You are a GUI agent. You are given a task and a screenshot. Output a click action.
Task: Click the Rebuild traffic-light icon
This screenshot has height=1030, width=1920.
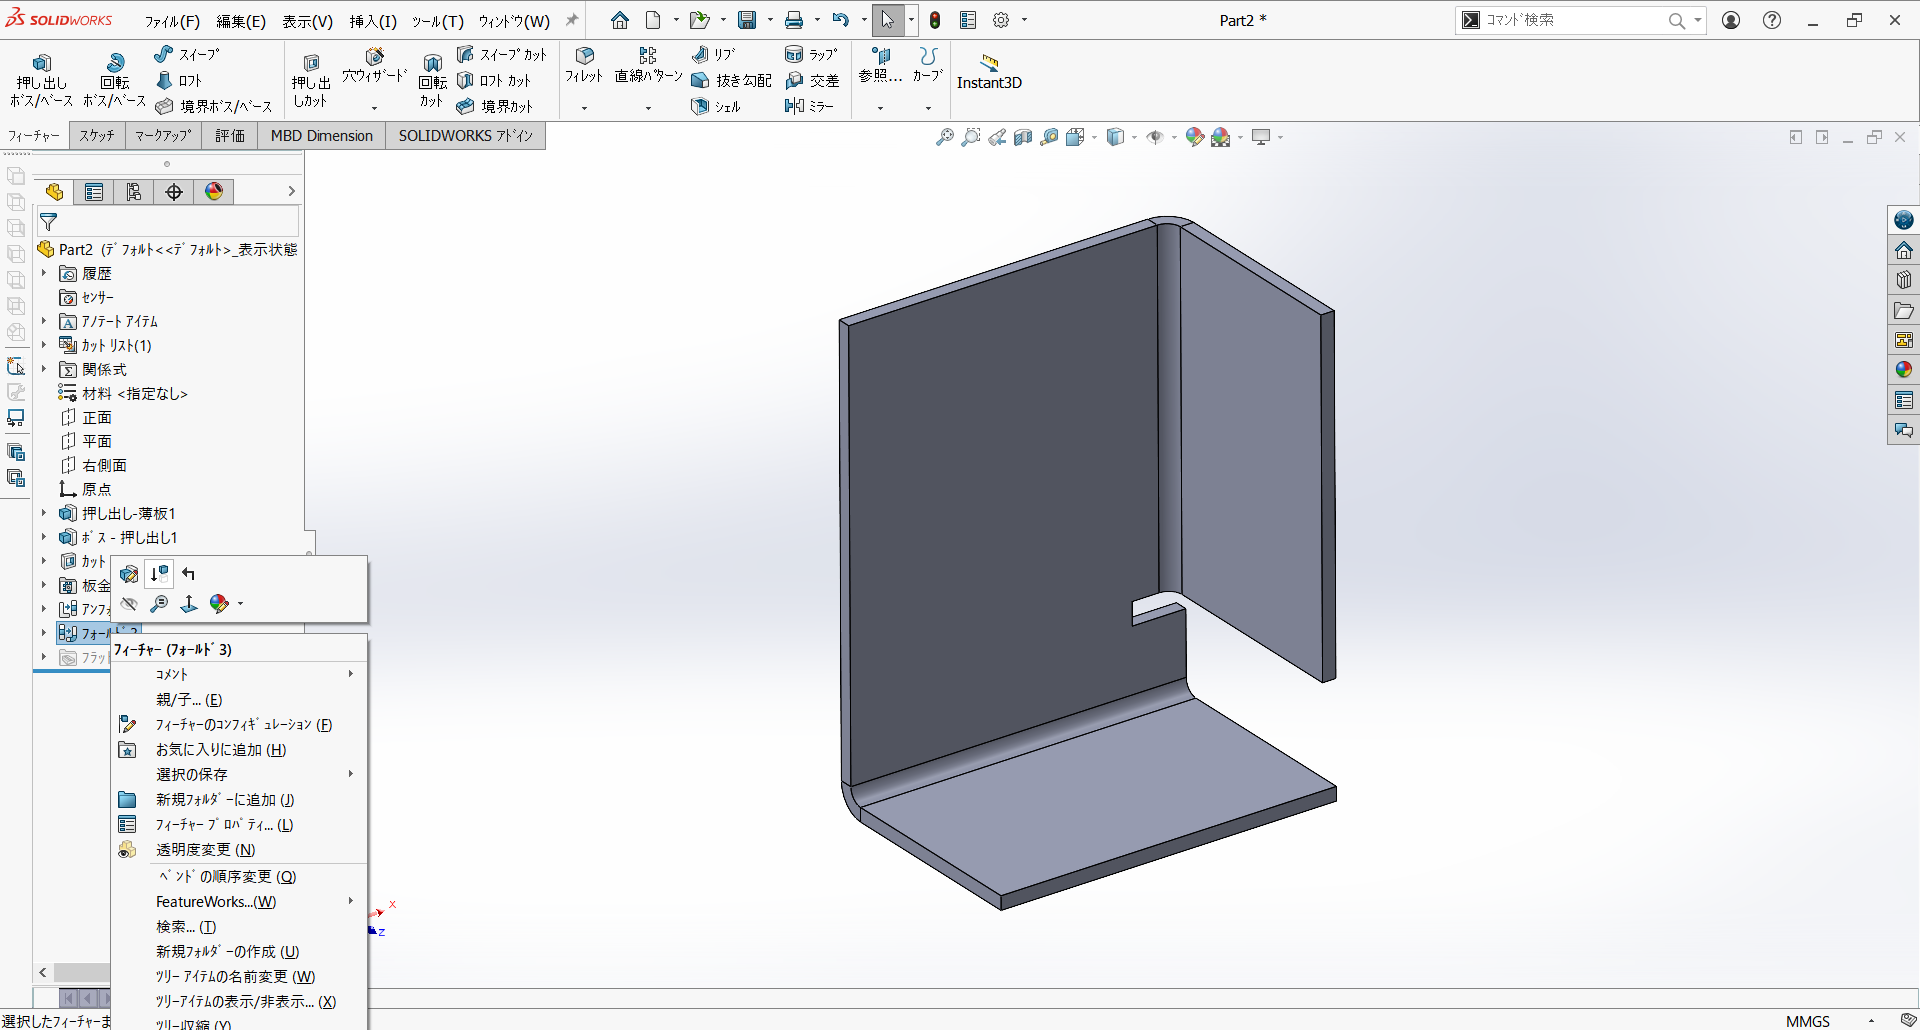pyautogui.click(x=935, y=20)
